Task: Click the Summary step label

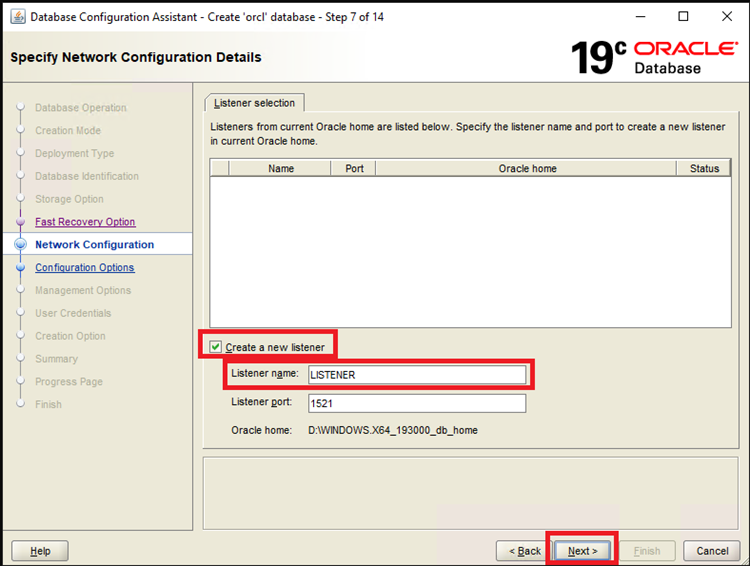Action: (56, 359)
